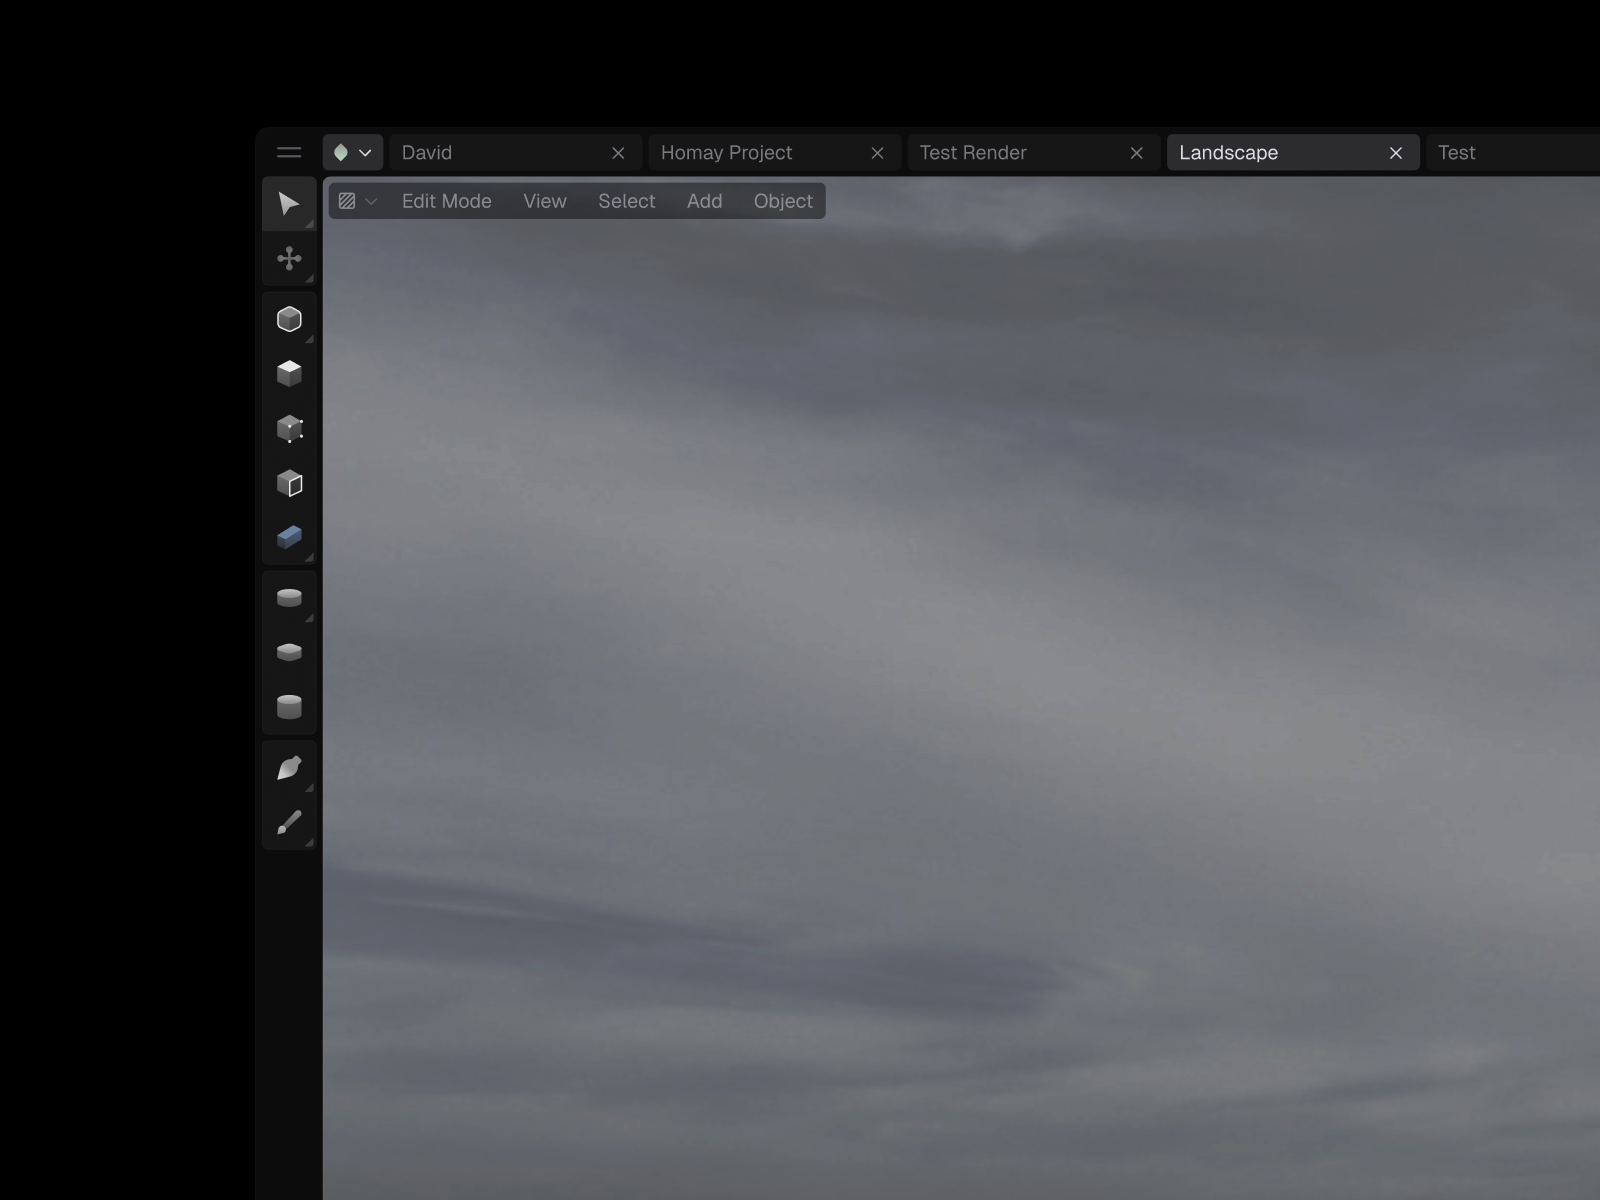
Task: Open the hamburger menu at top left
Action: point(289,152)
